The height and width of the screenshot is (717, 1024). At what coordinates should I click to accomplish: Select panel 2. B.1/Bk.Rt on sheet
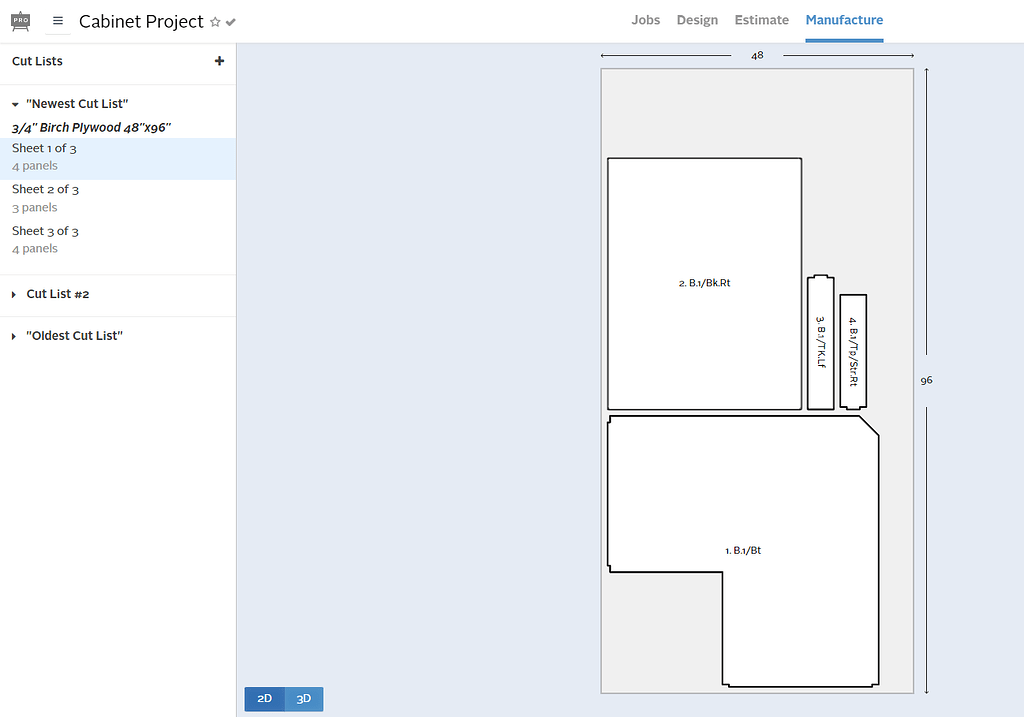[704, 283]
